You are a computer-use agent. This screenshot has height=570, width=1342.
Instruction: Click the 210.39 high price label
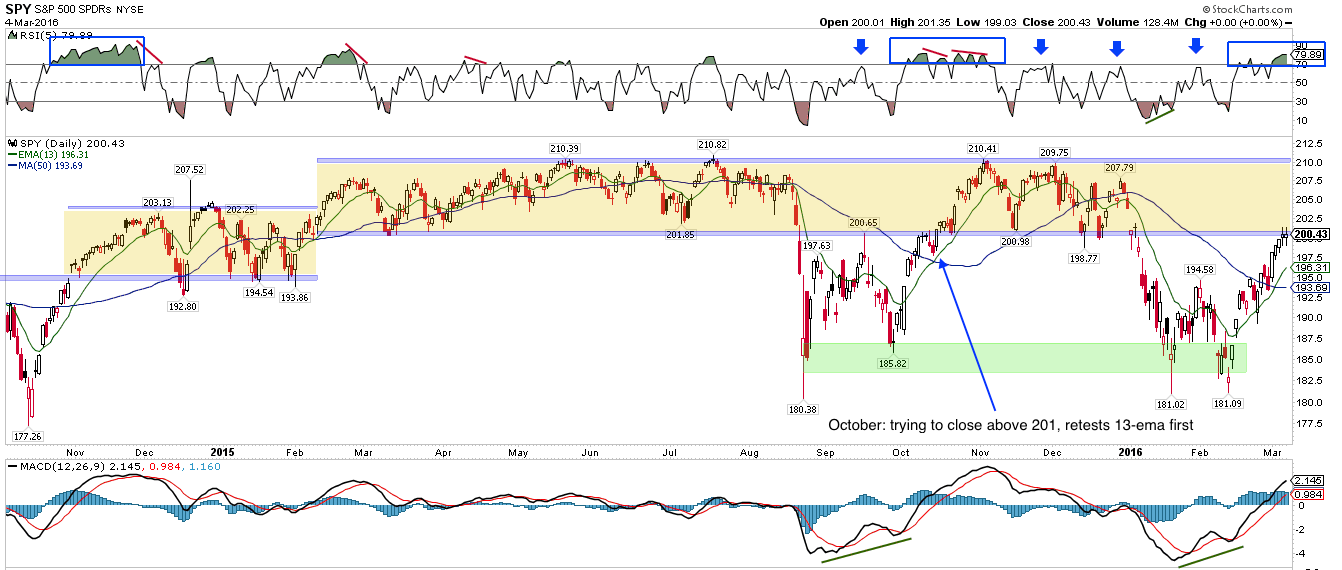(564, 148)
